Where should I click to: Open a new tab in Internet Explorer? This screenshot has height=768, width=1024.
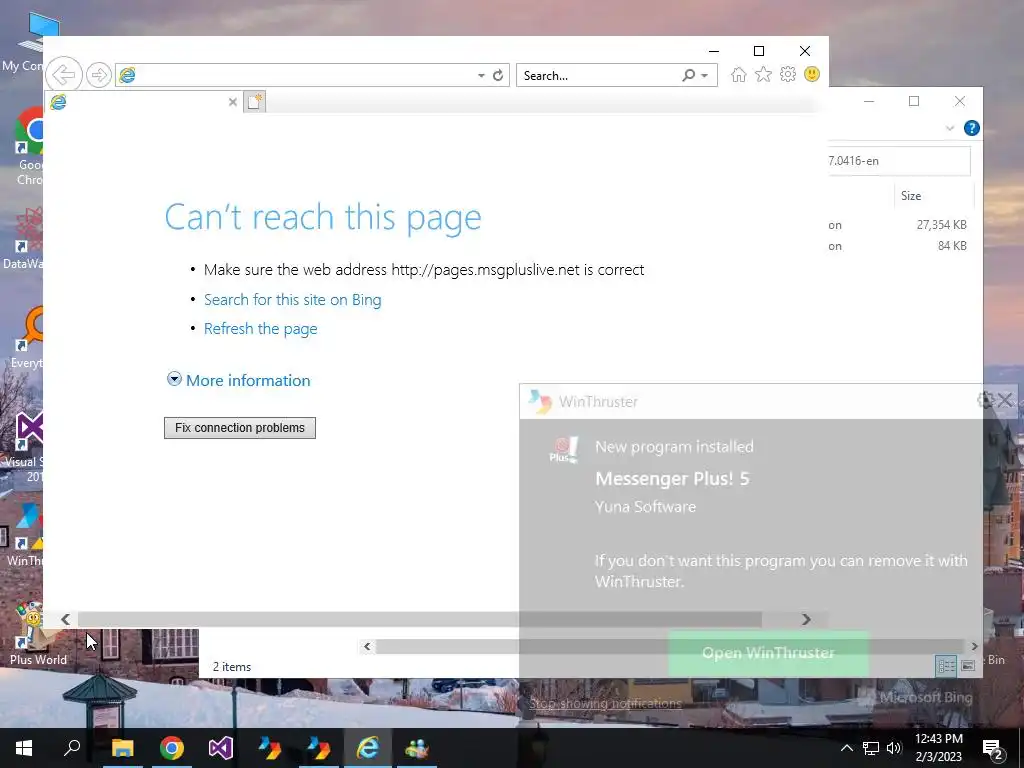[255, 102]
